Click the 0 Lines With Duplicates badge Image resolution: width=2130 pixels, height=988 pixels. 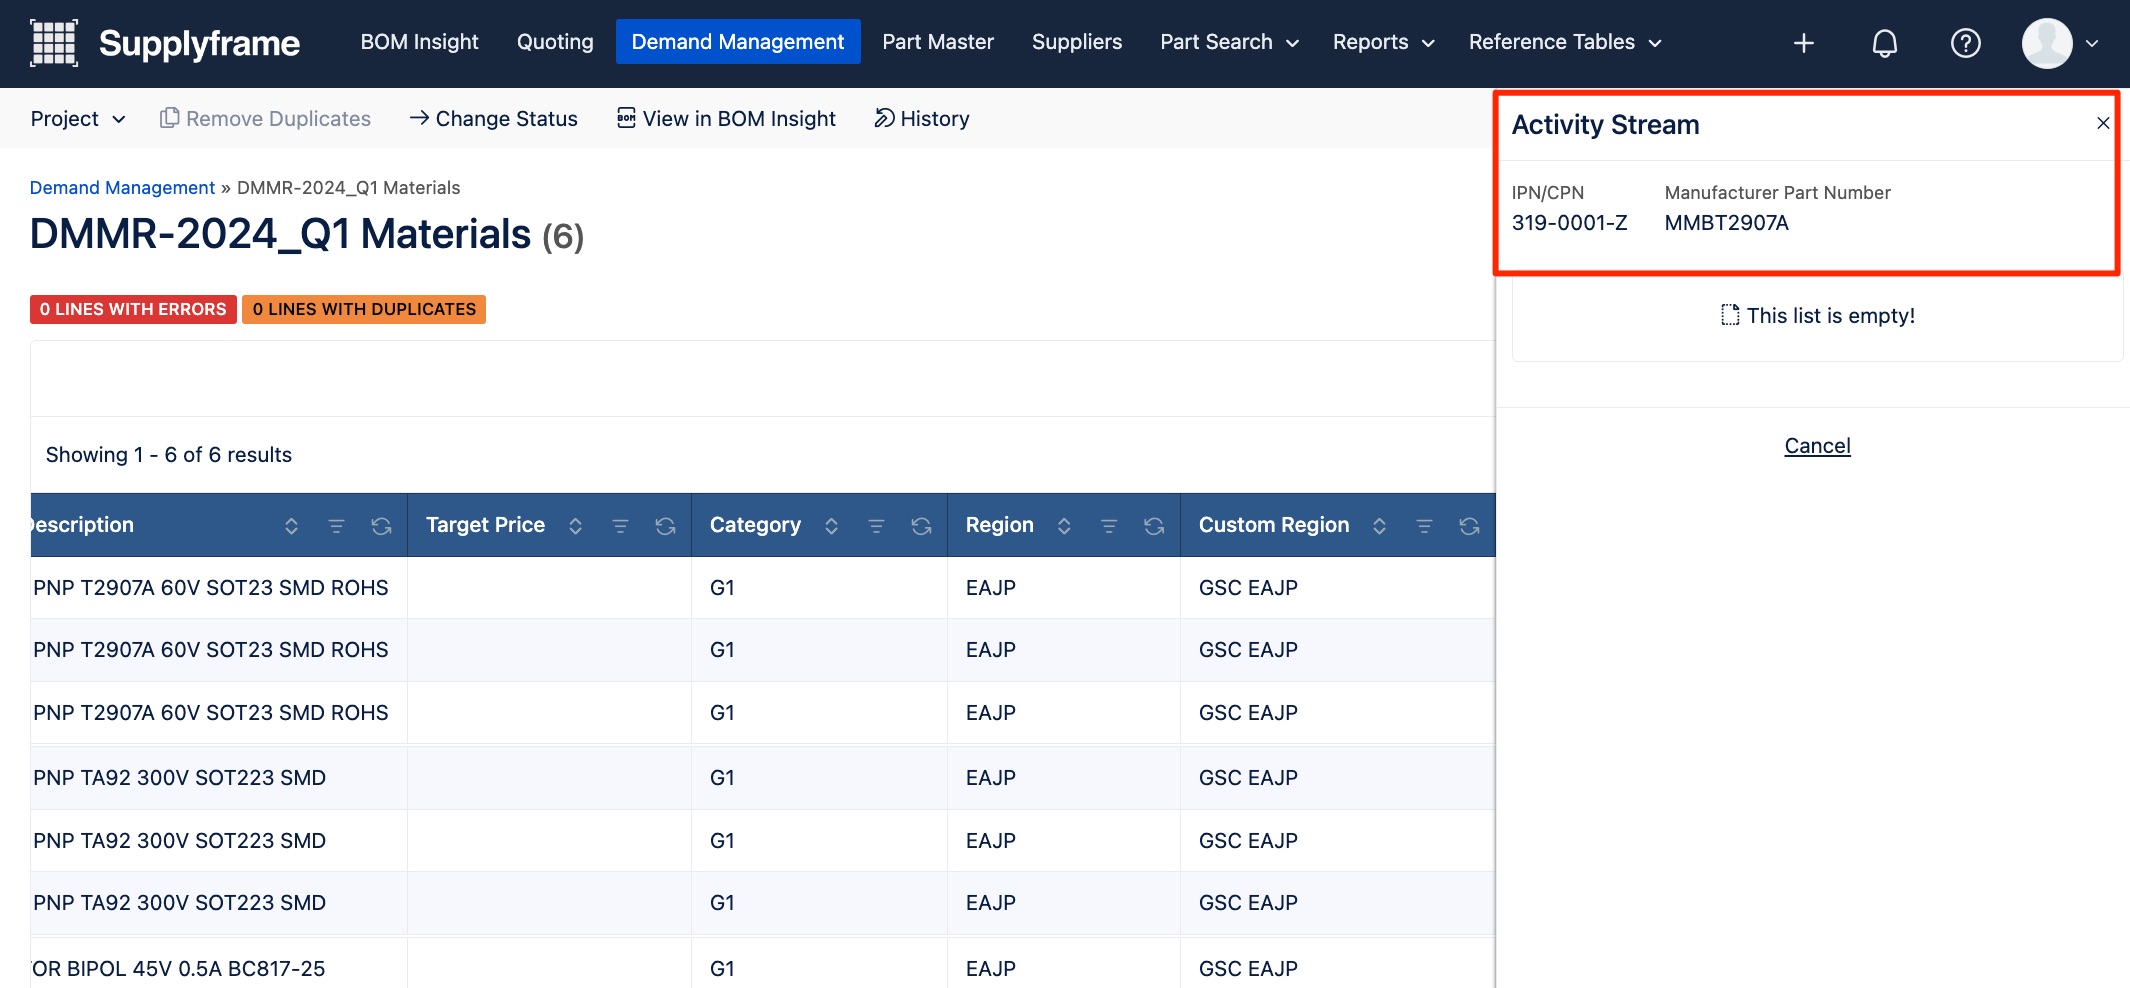coord(364,309)
